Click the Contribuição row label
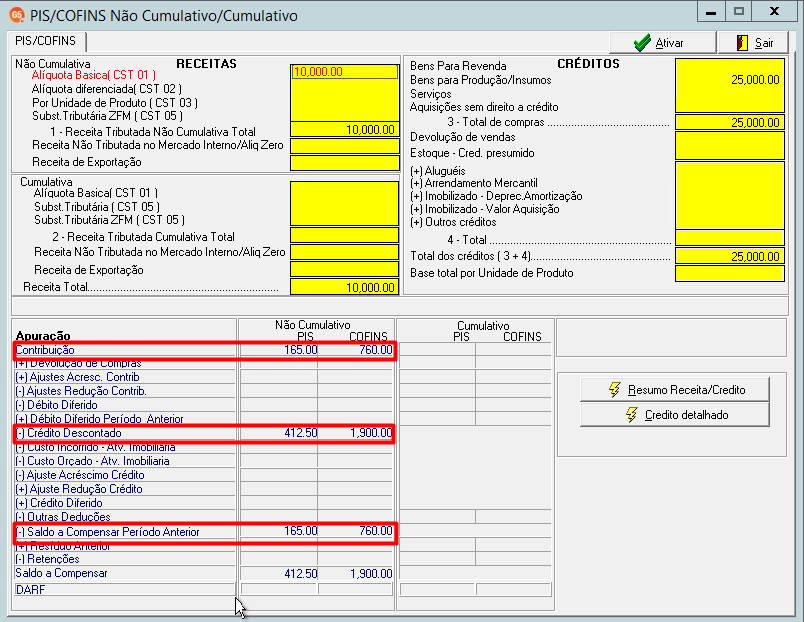804x622 pixels. tap(45, 350)
